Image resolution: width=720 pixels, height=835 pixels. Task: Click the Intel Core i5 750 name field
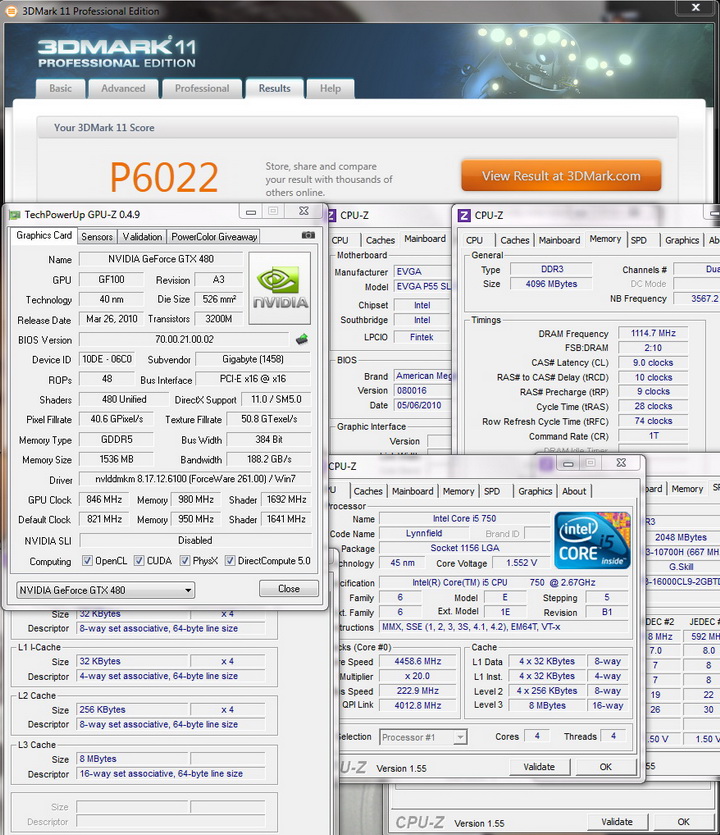coord(464,518)
